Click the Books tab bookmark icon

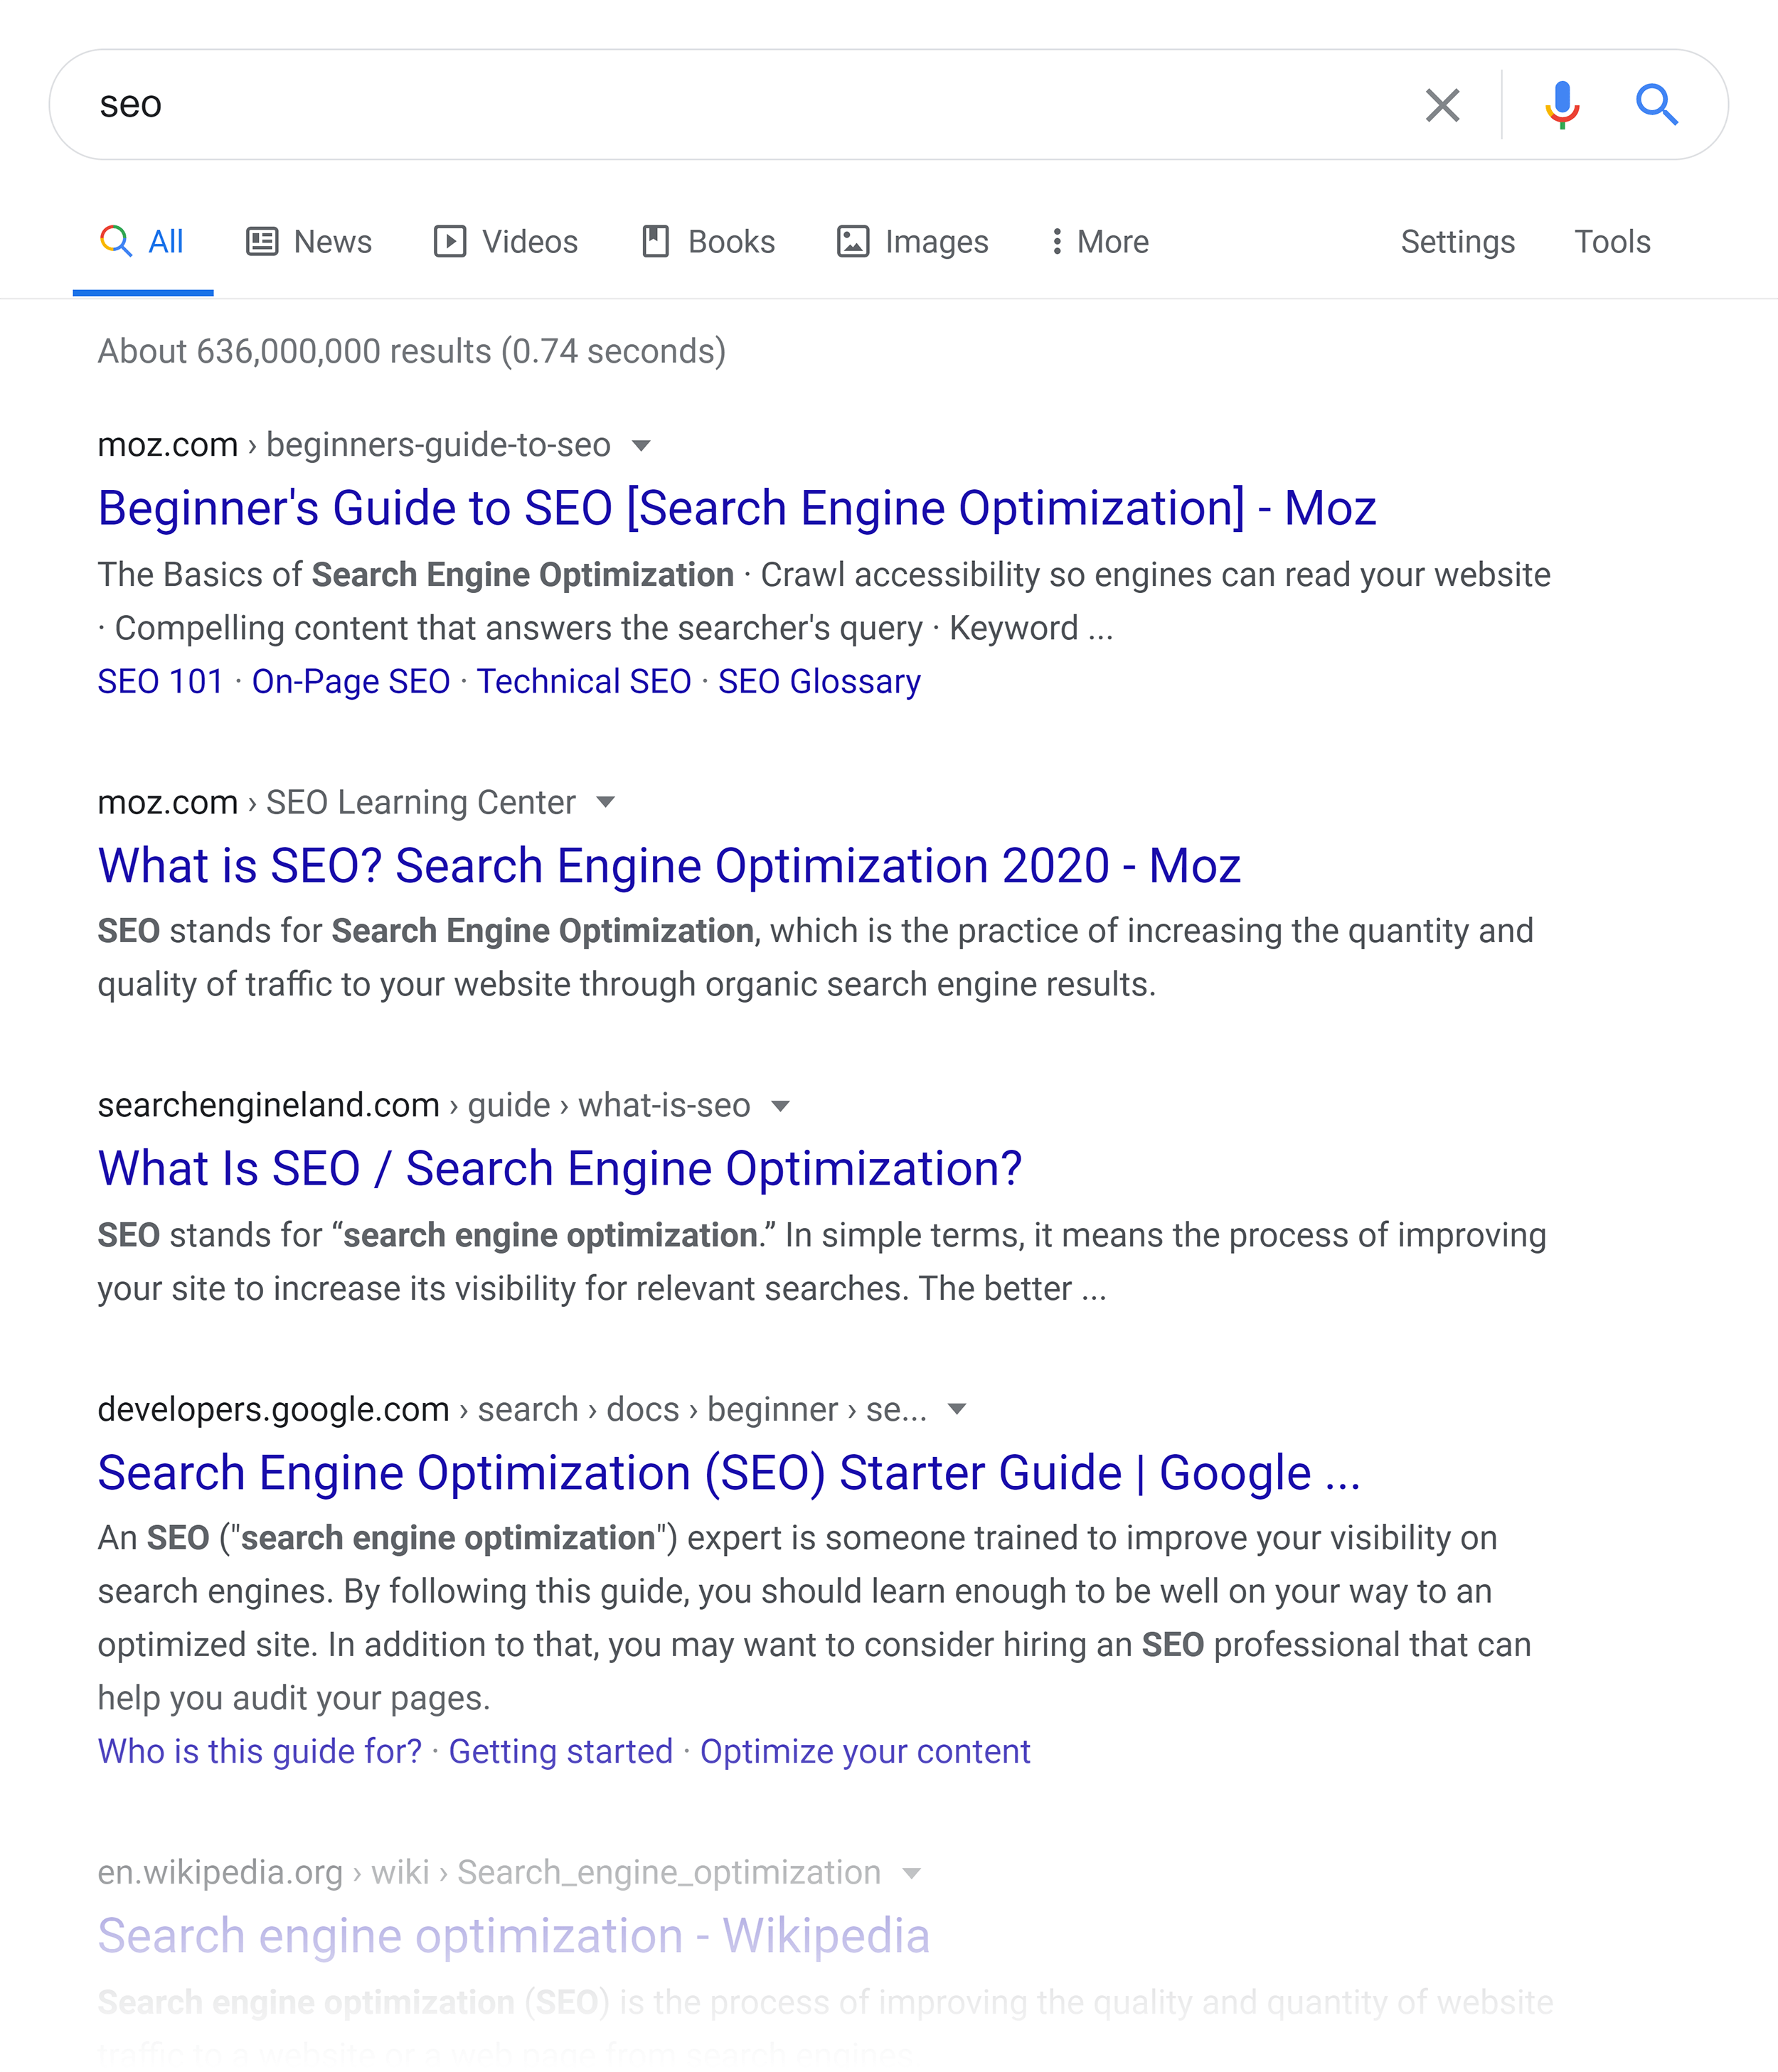(655, 241)
